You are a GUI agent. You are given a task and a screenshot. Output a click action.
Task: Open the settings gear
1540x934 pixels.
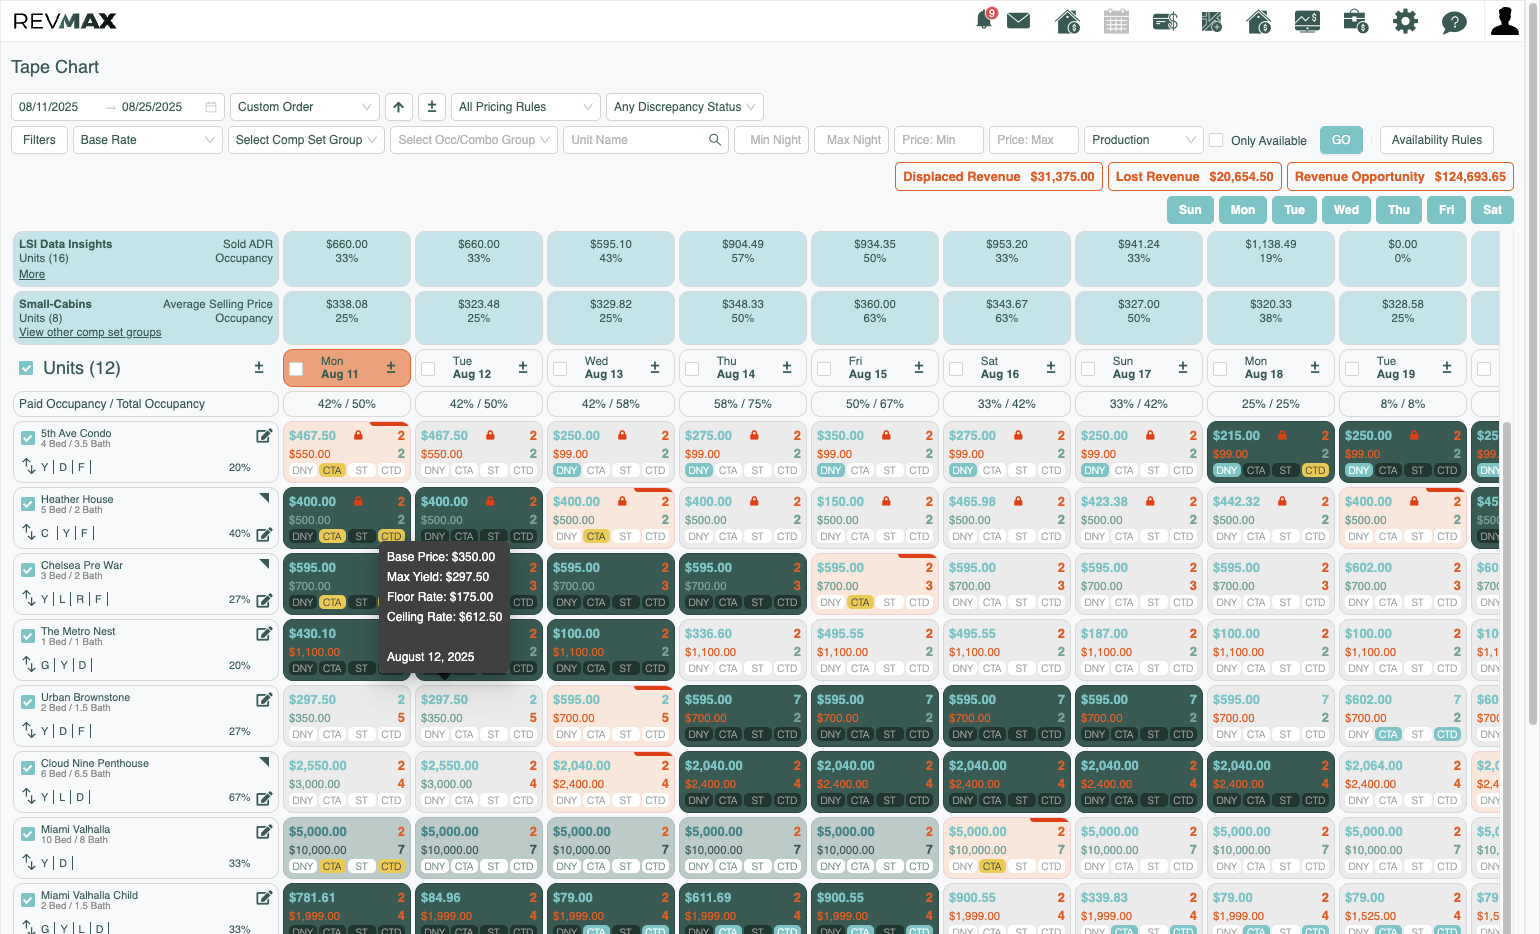pyautogui.click(x=1405, y=21)
